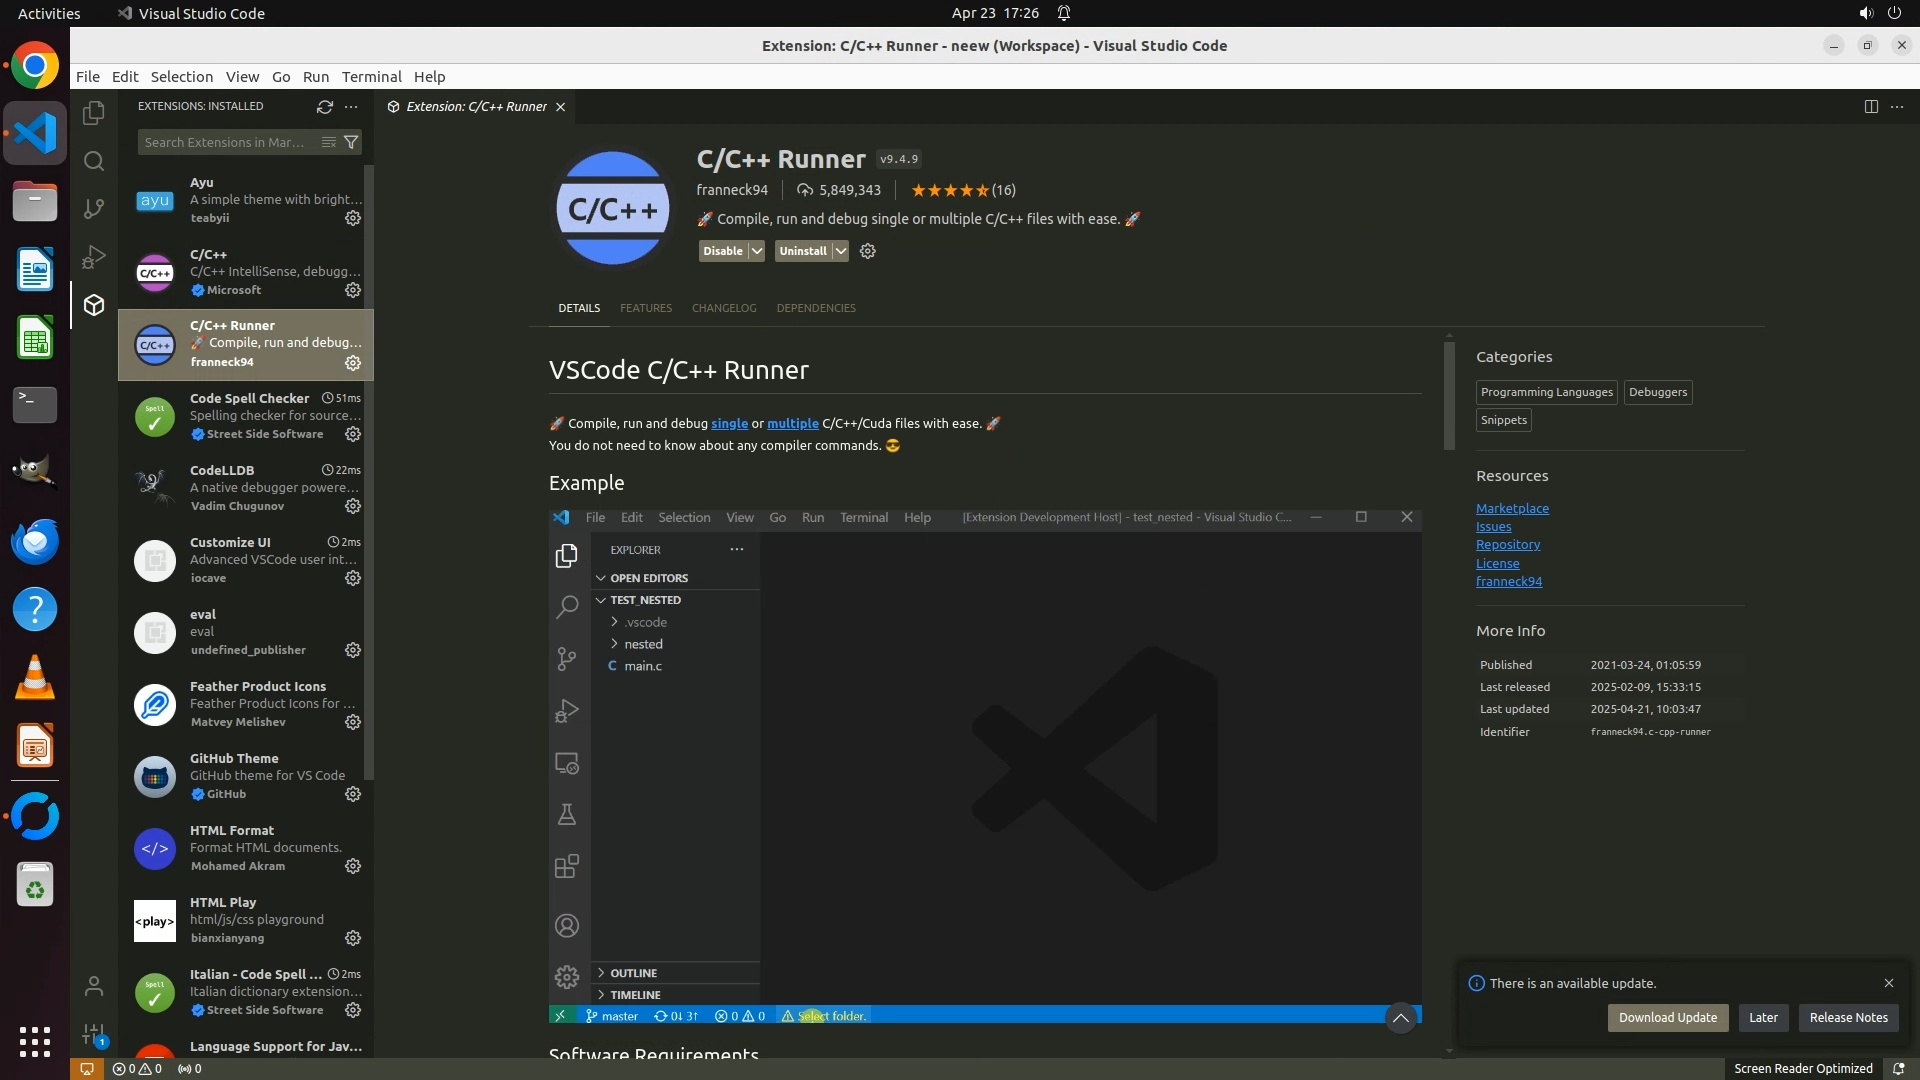
Task: Open Source Control view
Action: click(94, 209)
